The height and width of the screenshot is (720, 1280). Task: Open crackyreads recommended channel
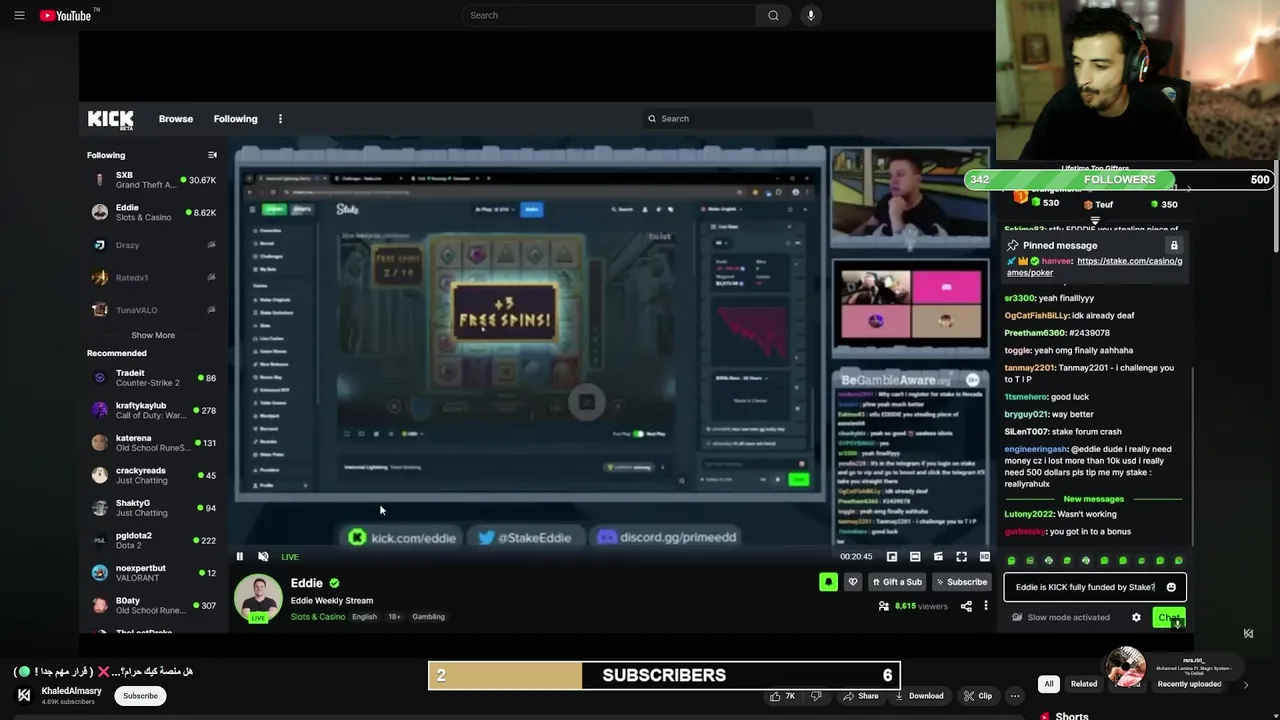pos(152,475)
